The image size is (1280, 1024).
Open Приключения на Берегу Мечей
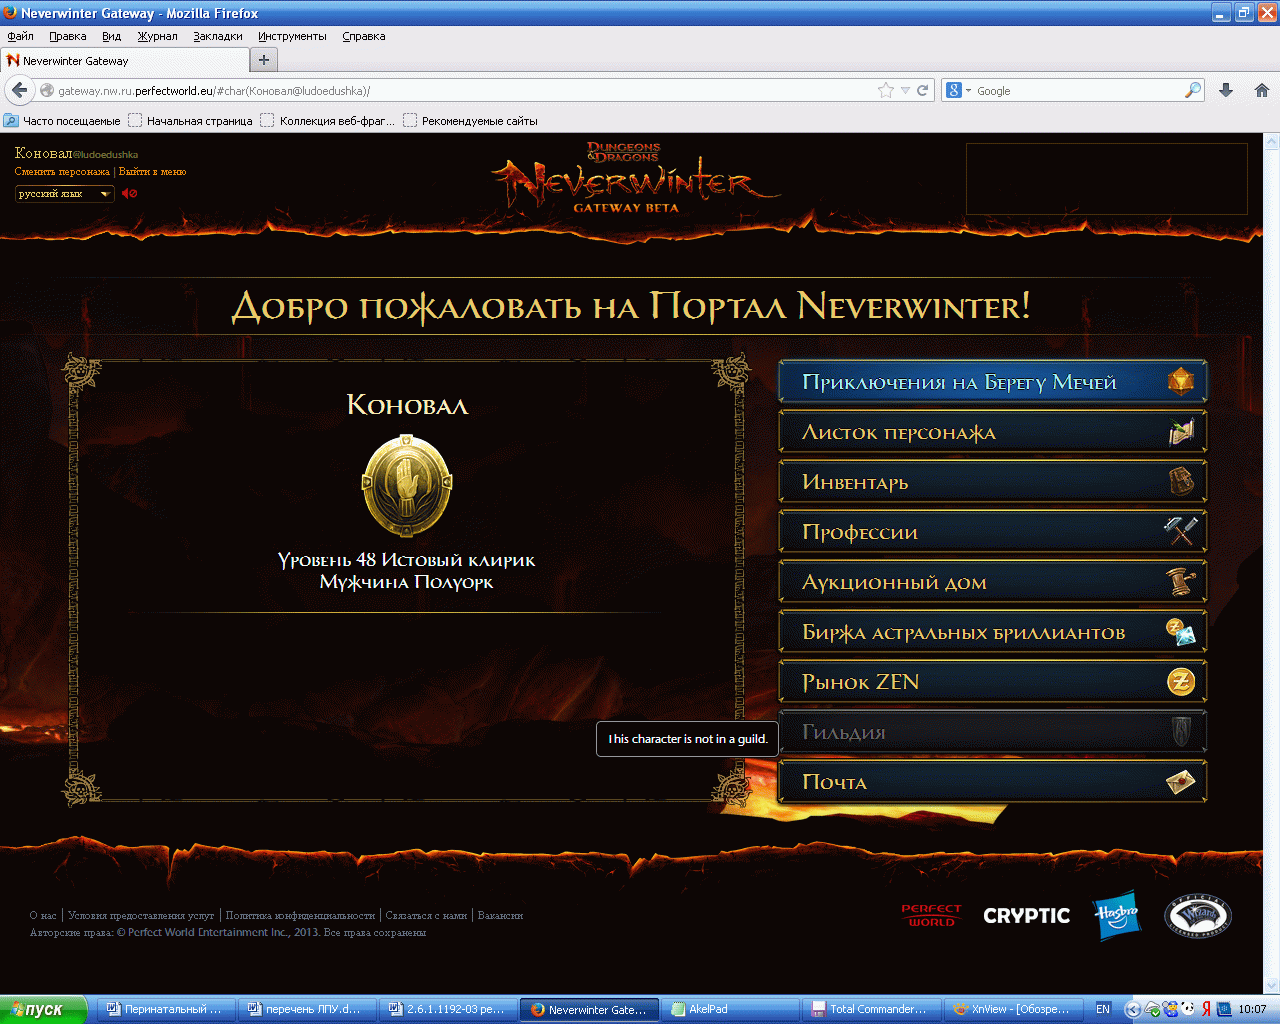tap(993, 382)
